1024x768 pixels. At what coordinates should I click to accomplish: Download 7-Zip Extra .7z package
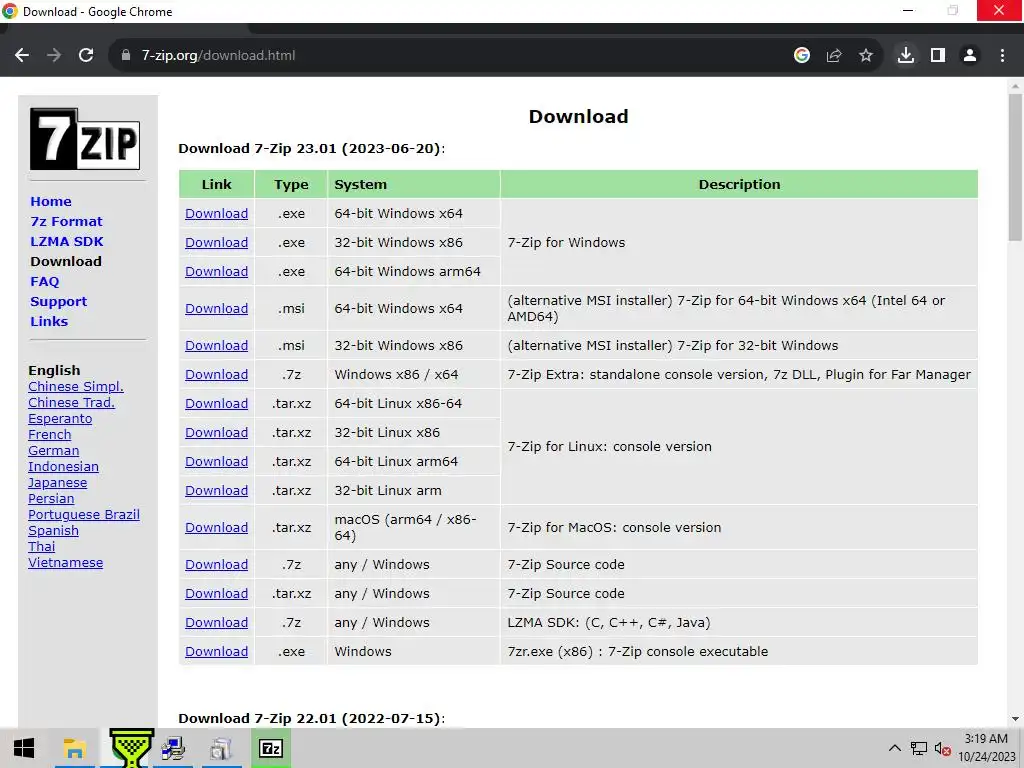click(x=216, y=375)
